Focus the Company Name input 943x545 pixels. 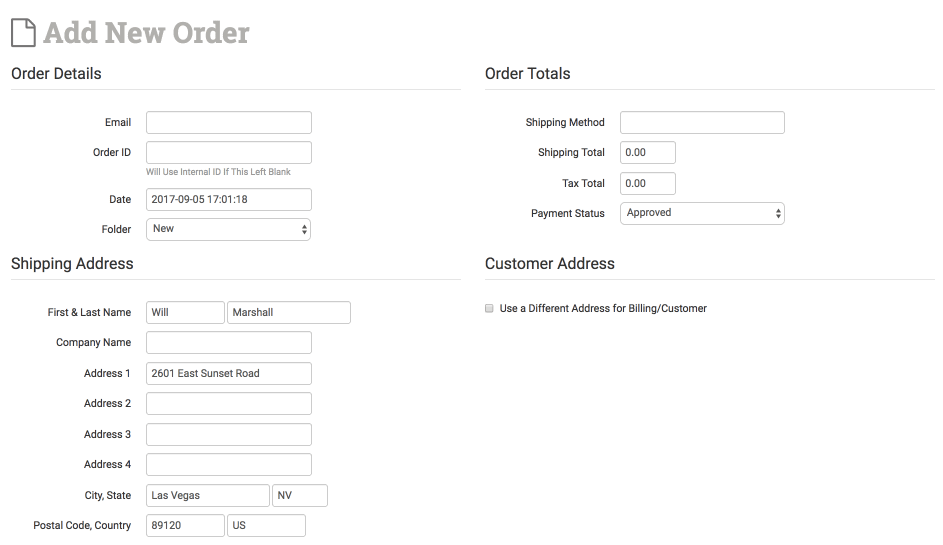[228, 342]
